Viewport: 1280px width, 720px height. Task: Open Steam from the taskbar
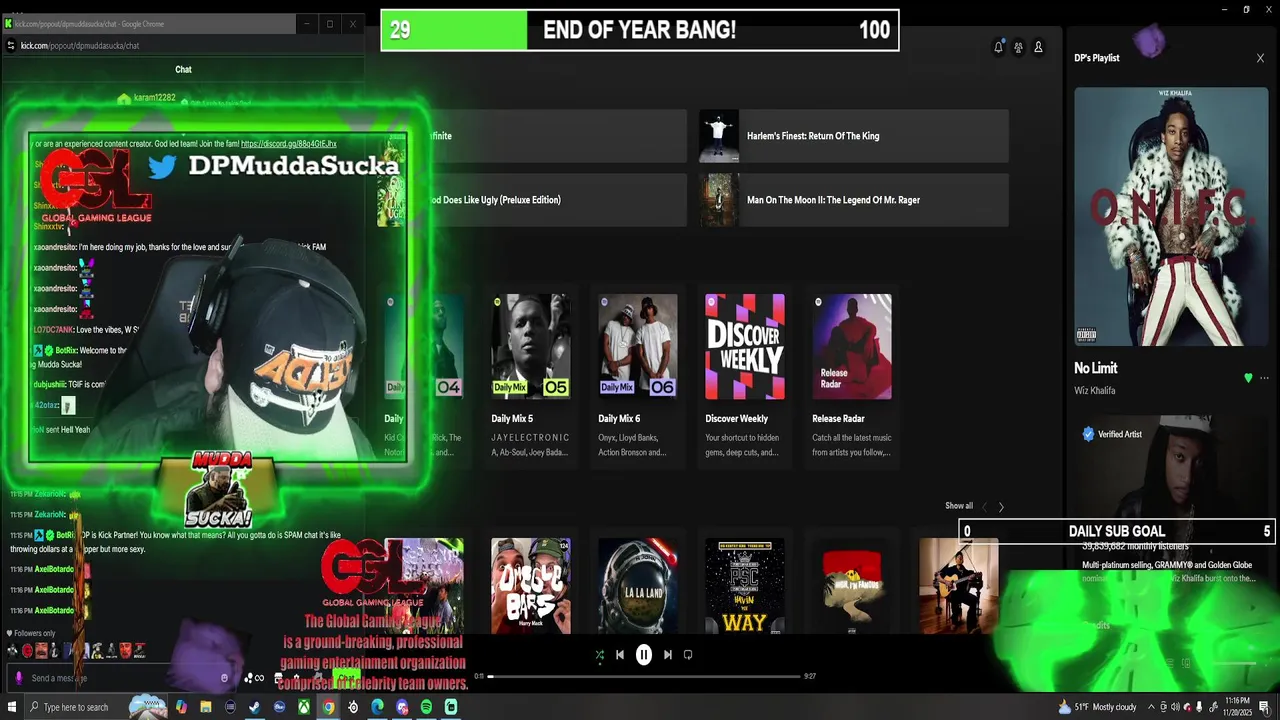coord(255,707)
